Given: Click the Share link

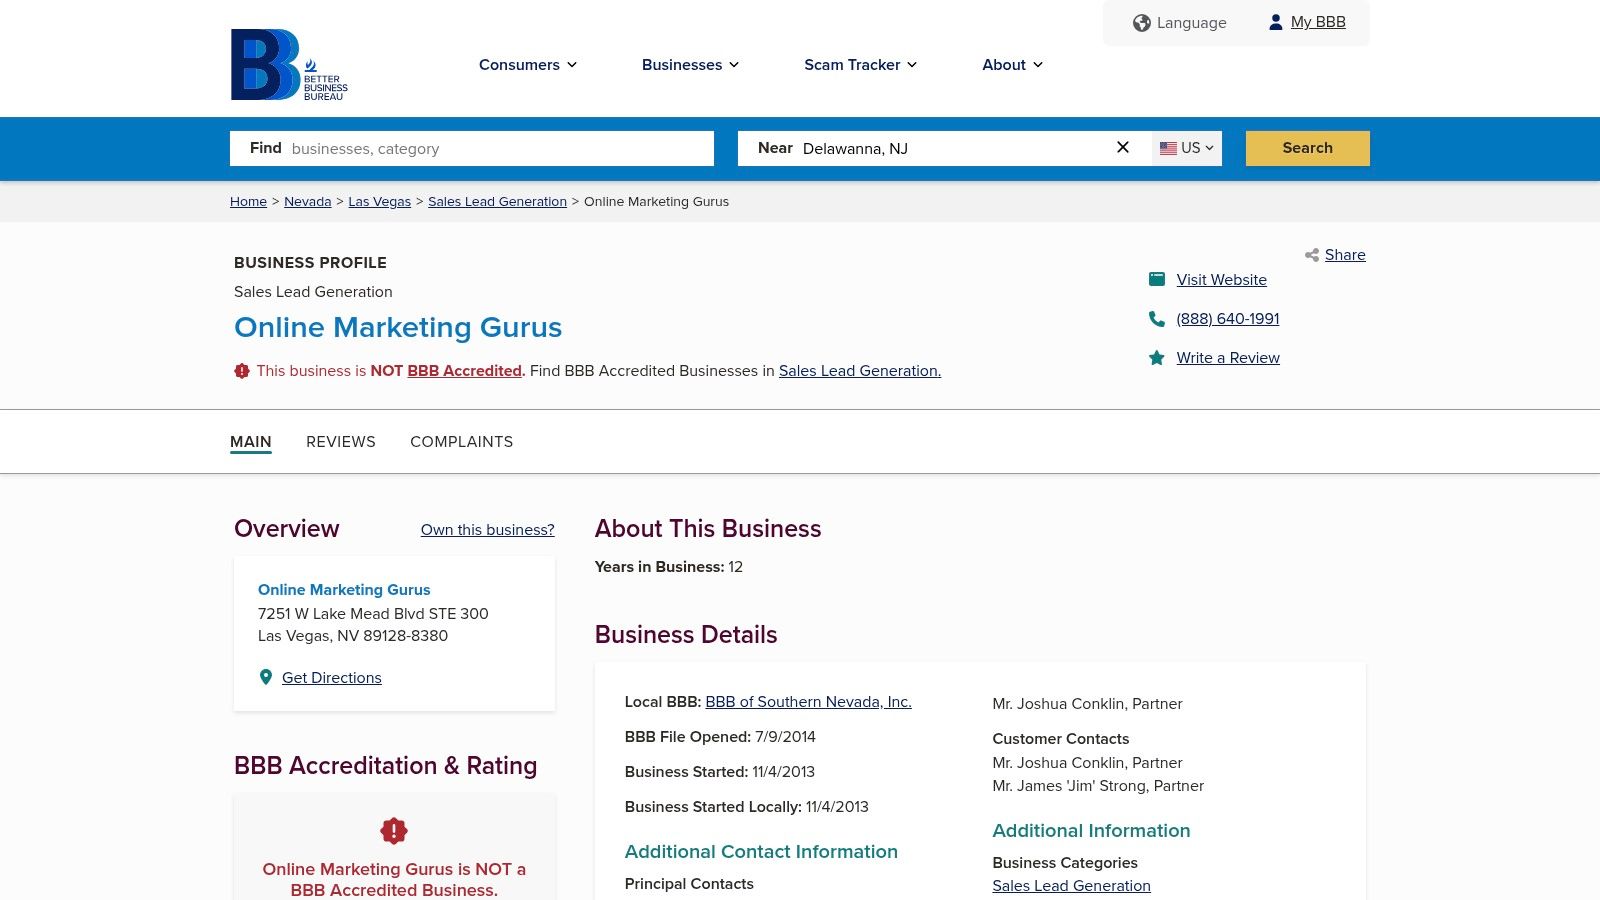Looking at the screenshot, I should click(1345, 255).
